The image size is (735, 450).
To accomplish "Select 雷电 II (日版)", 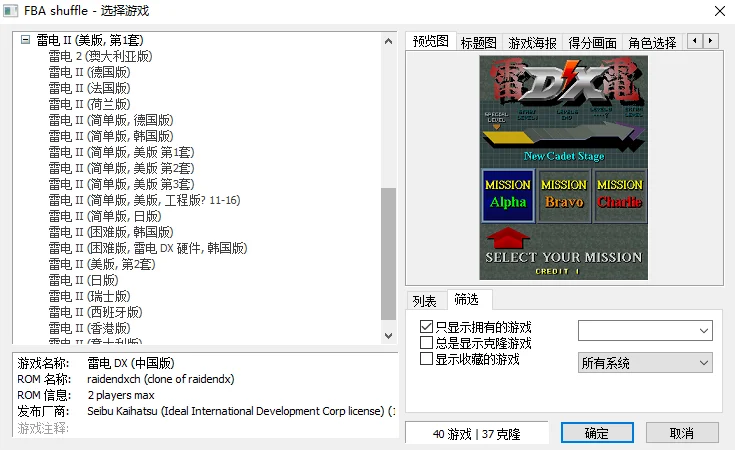I will [x=83, y=280].
